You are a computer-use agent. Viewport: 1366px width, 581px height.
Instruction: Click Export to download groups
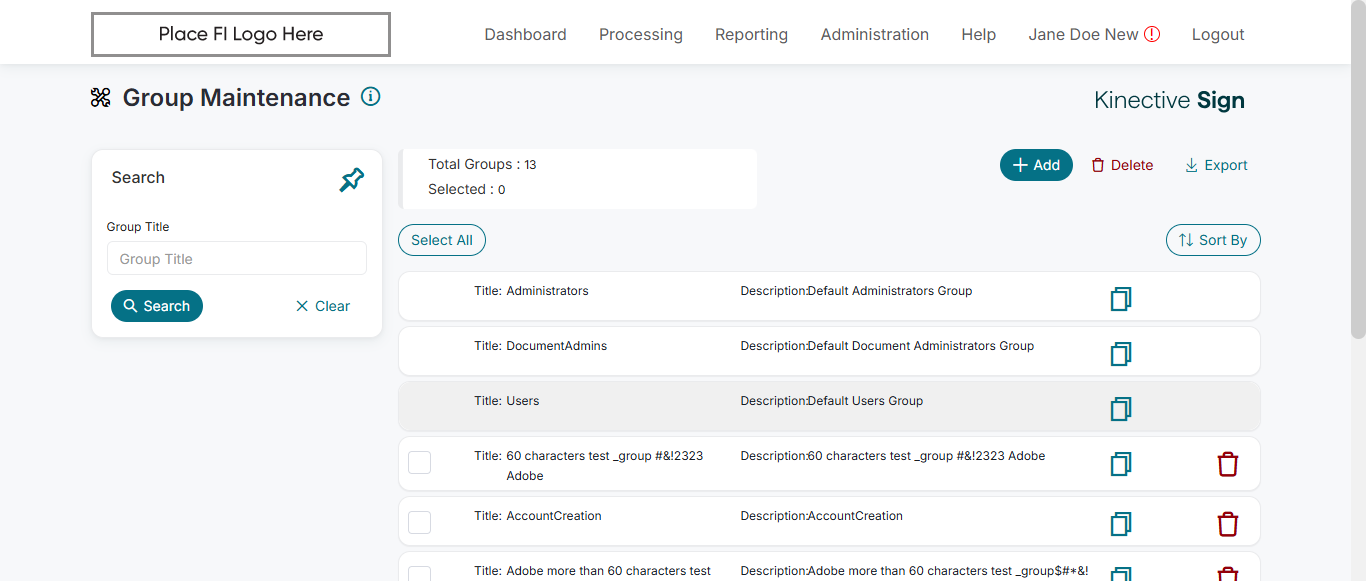[x=1216, y=165]
